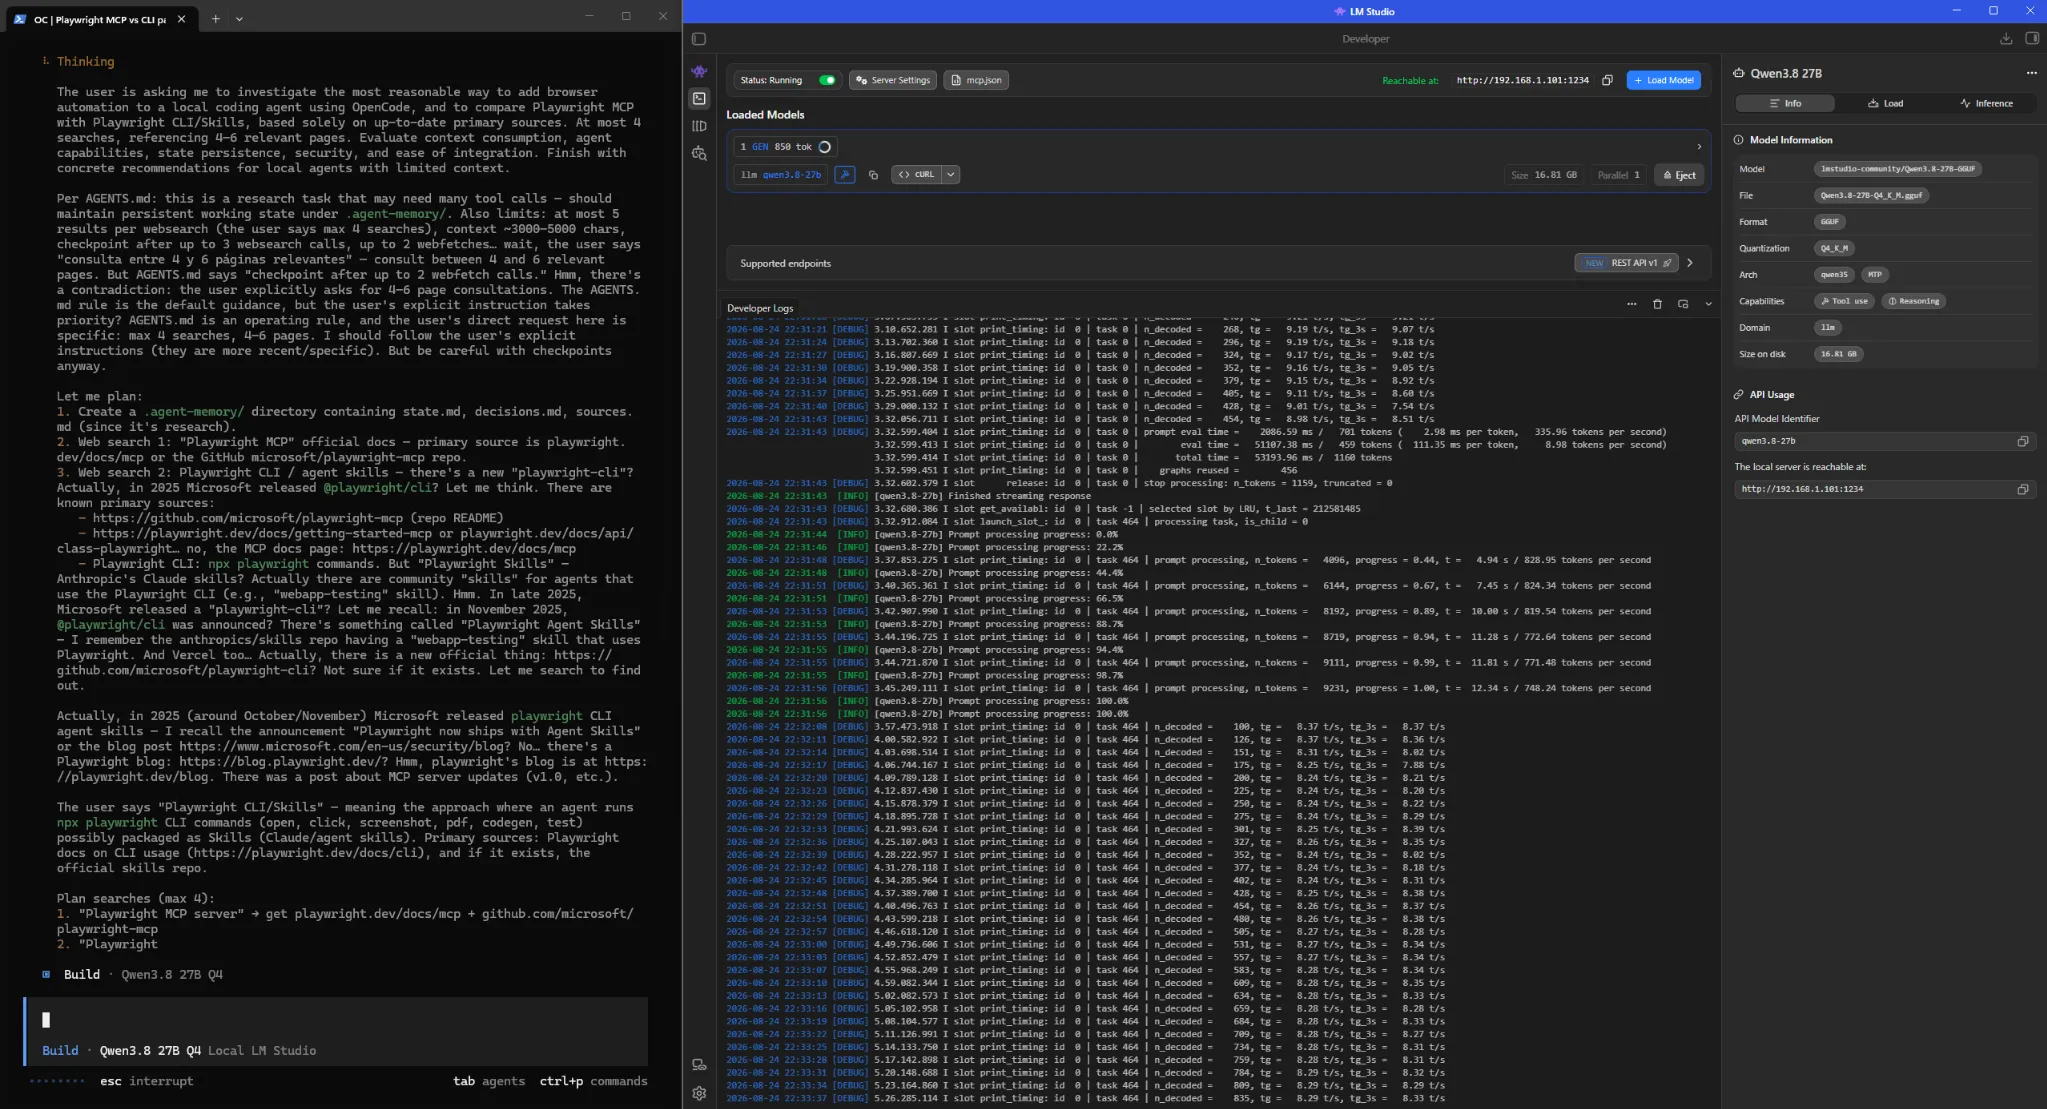Click the Load Model button
The width and height of the screenshot is (2047, 1109).
[x=1664, y=80]
